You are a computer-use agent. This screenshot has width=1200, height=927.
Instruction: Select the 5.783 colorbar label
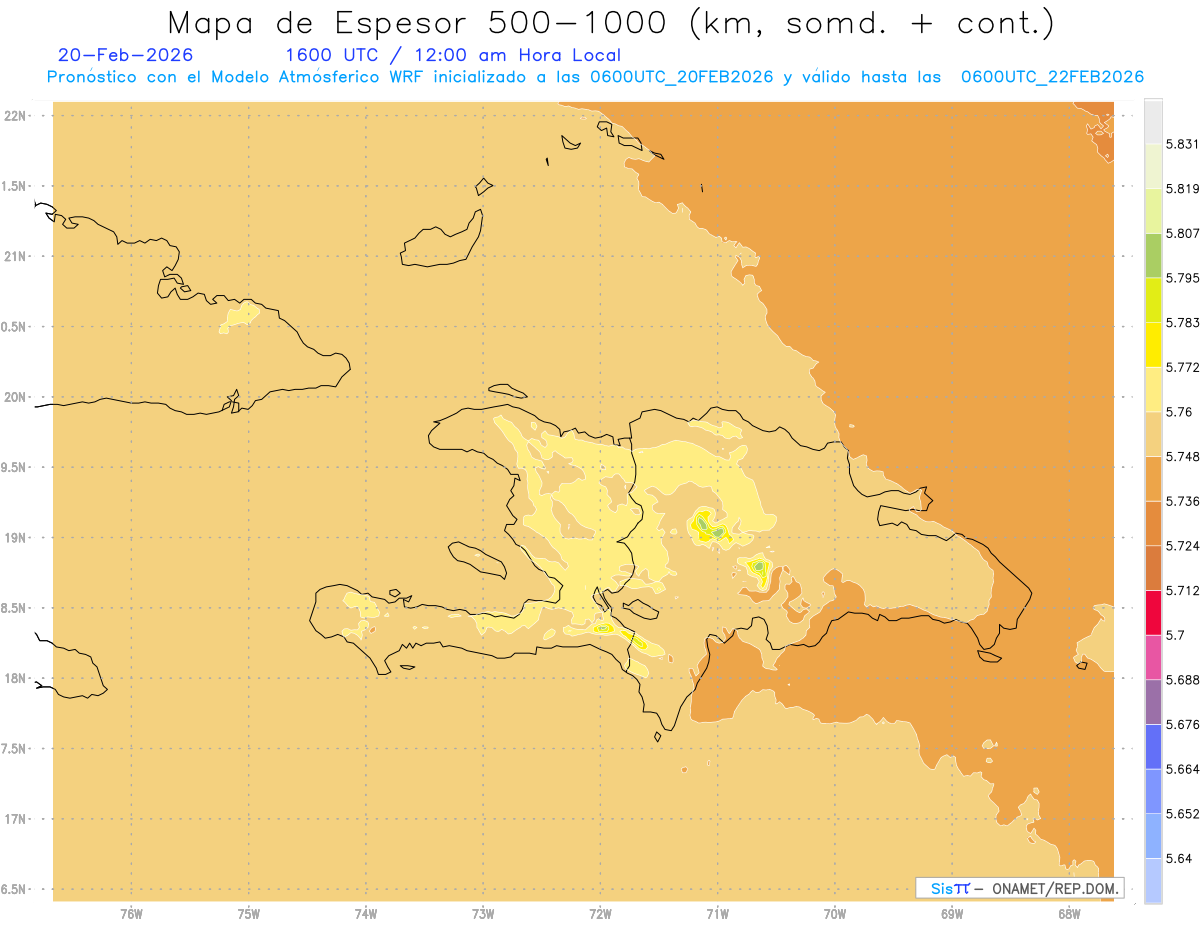1183,323
